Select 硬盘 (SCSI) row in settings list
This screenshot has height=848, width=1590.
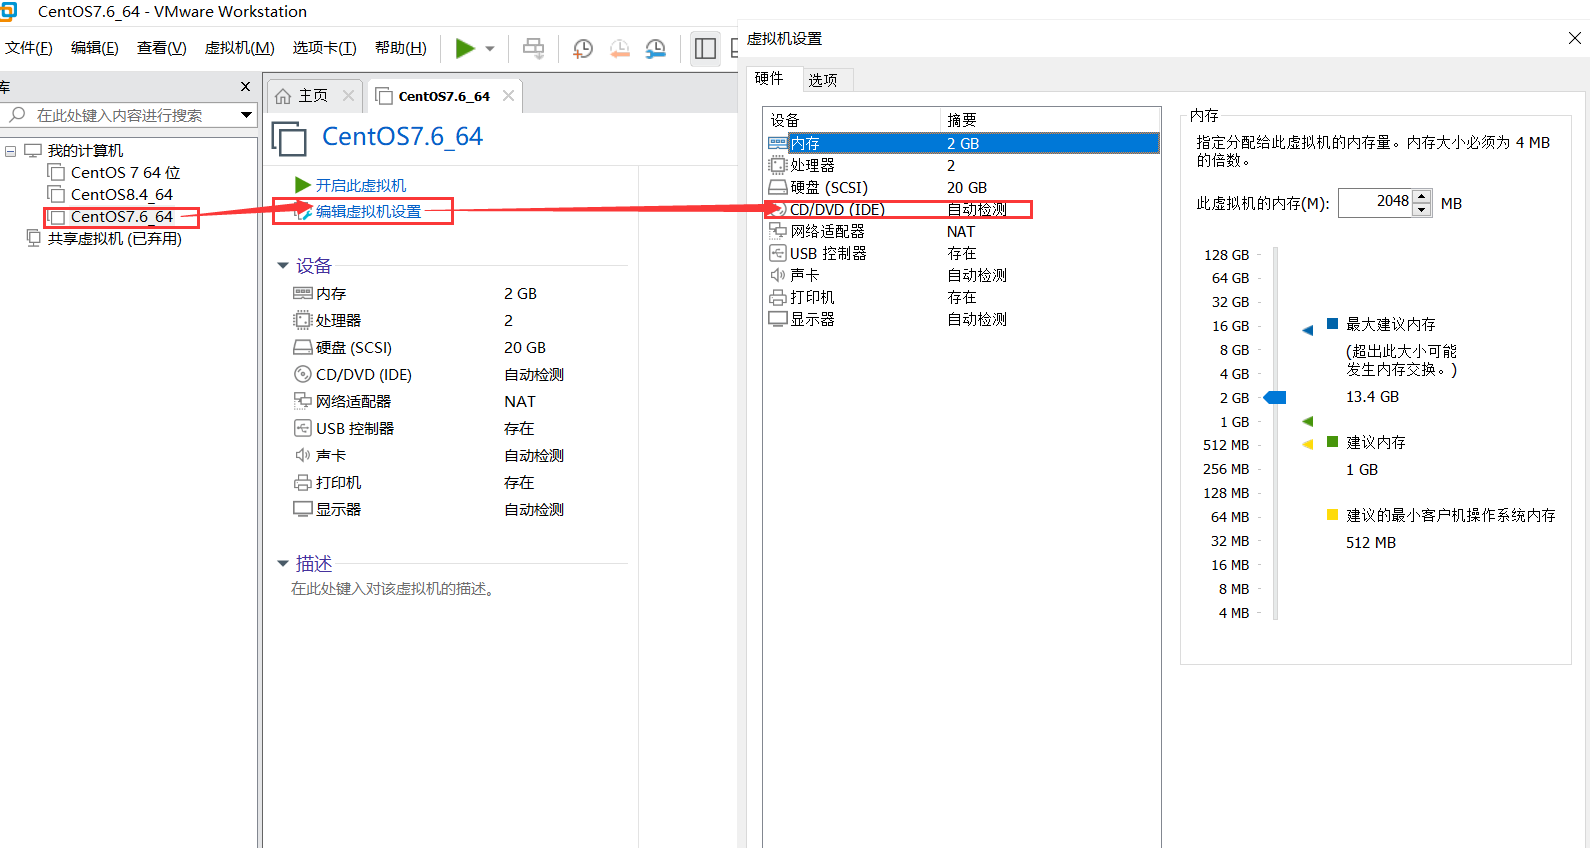pyautogui.click(x=963, y=188)
